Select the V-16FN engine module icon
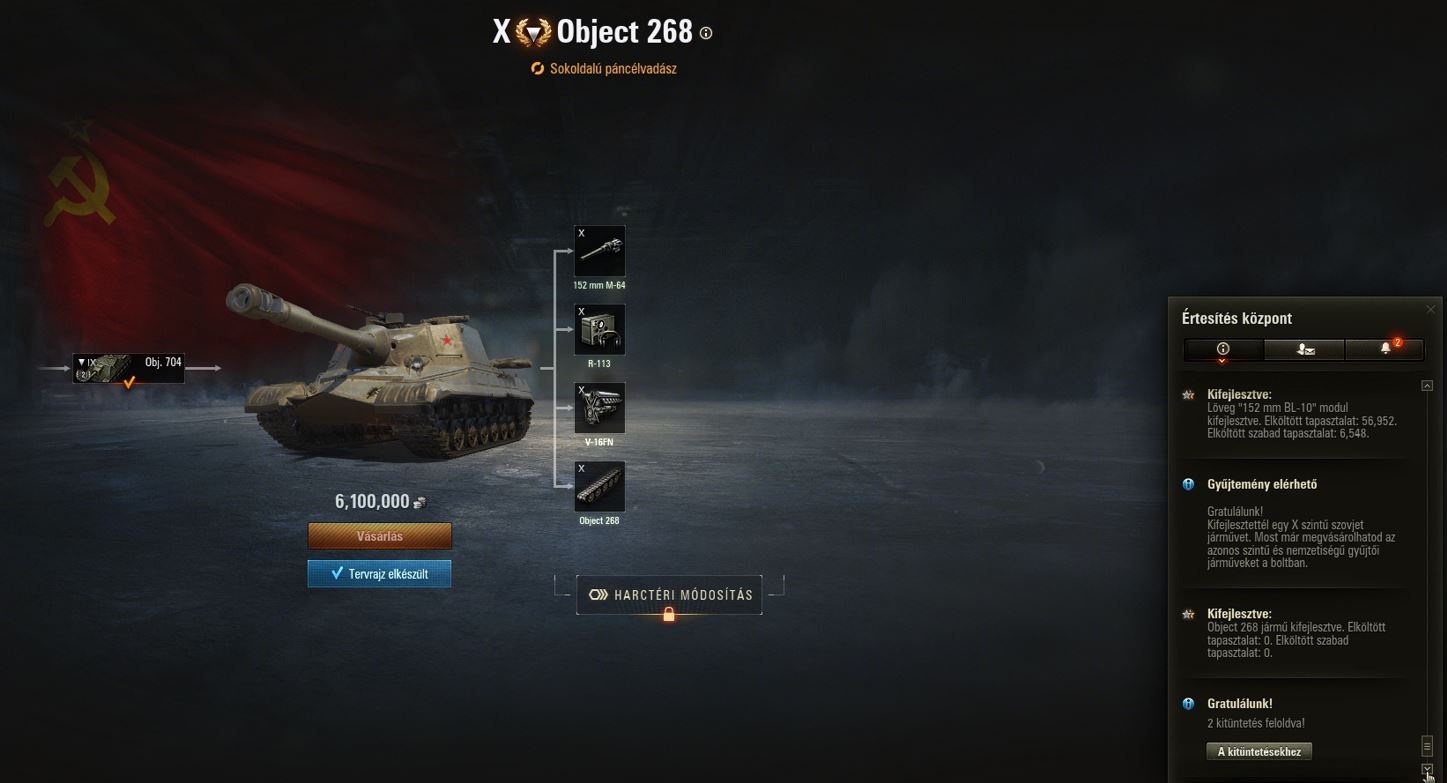The image size is (1447, 783). 600,407
